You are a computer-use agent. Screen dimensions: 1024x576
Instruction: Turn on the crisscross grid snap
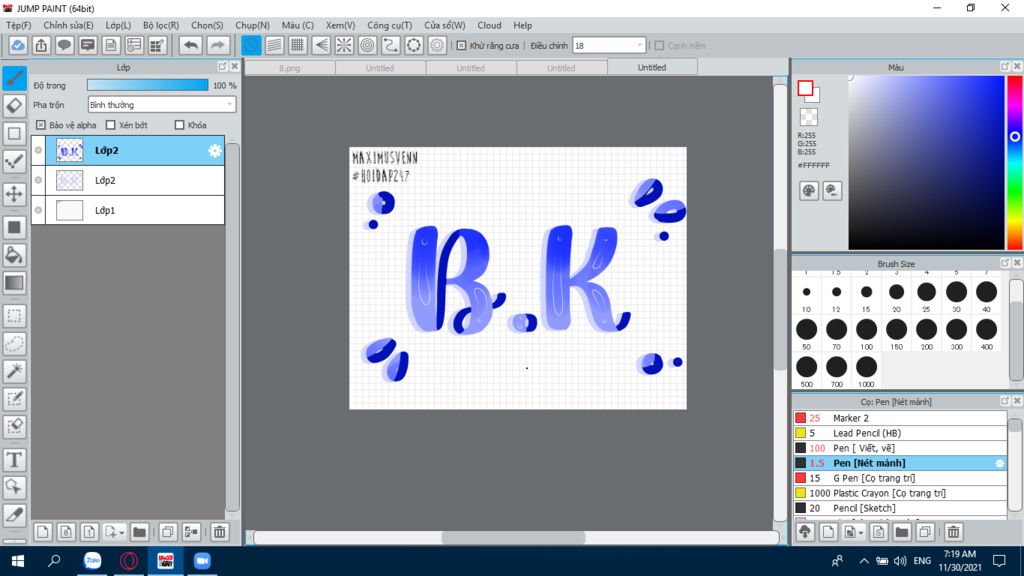(298, 45)
